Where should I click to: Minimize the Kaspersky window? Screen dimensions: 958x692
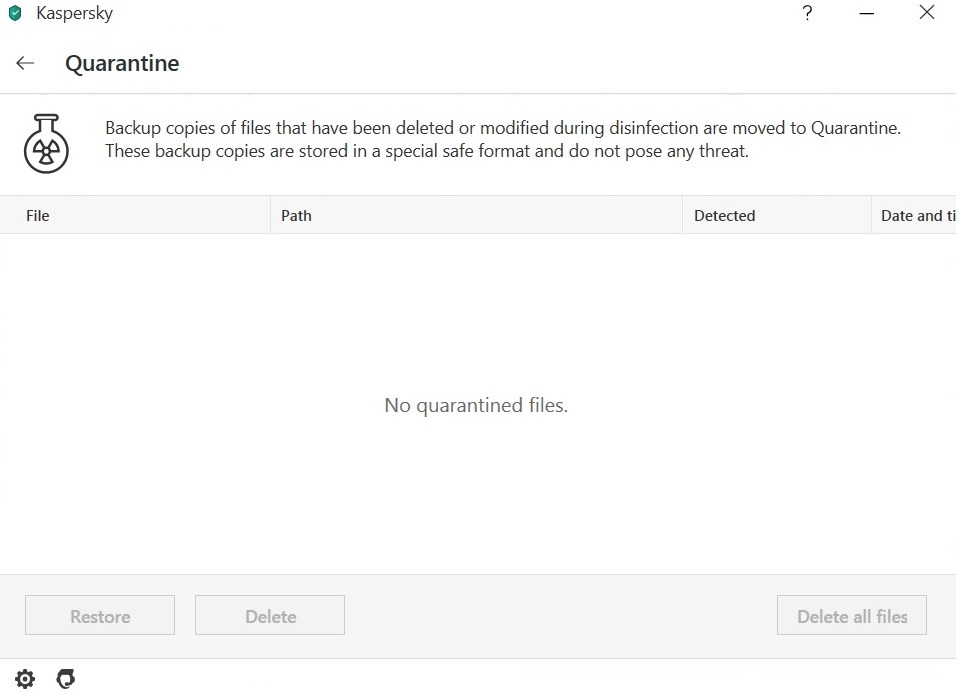click(x=866, y=13)
